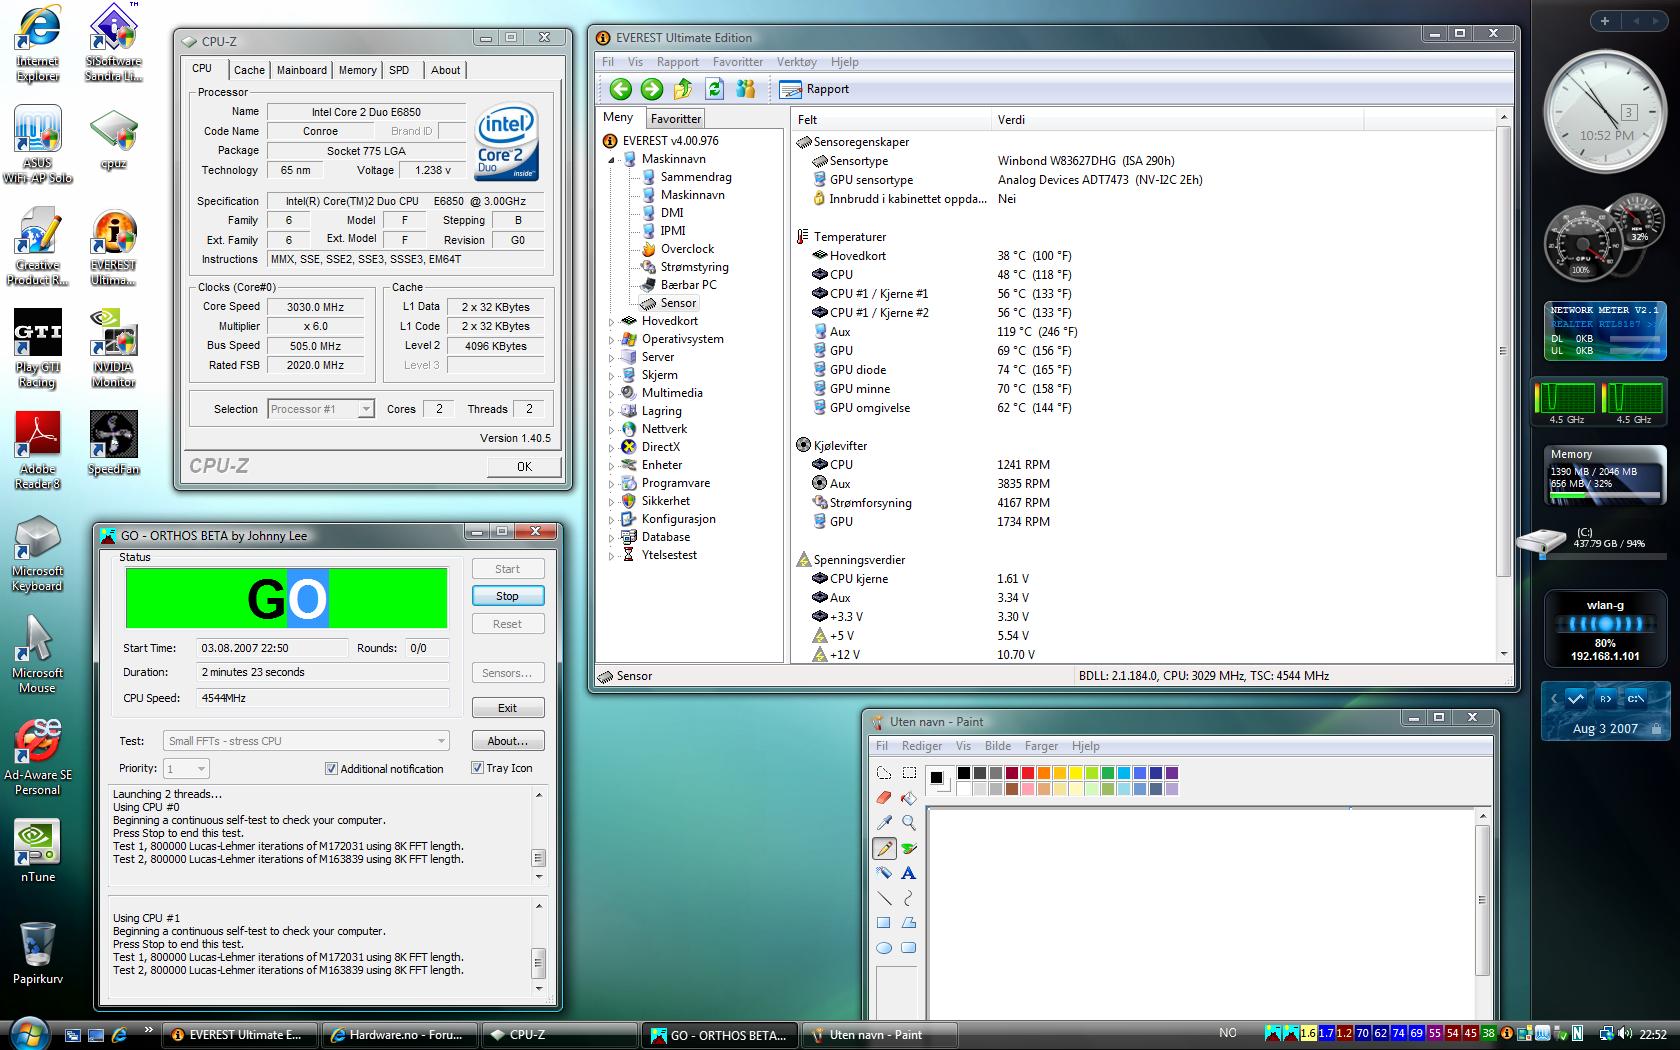1680x1050 pixels.
Task: Select Paint airbrush tool
Action: click(x=884, y=873)
